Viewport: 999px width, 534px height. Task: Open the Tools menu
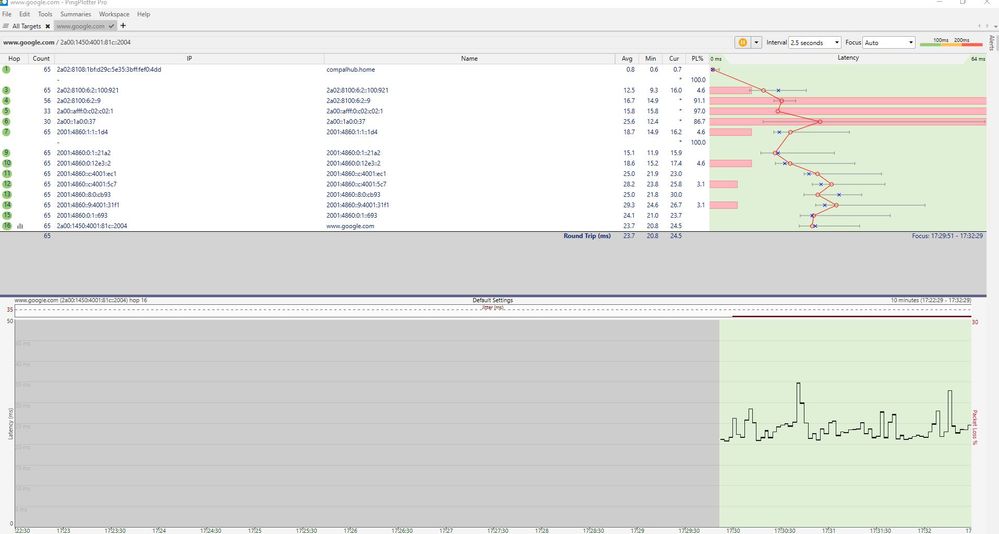(45, 14)
